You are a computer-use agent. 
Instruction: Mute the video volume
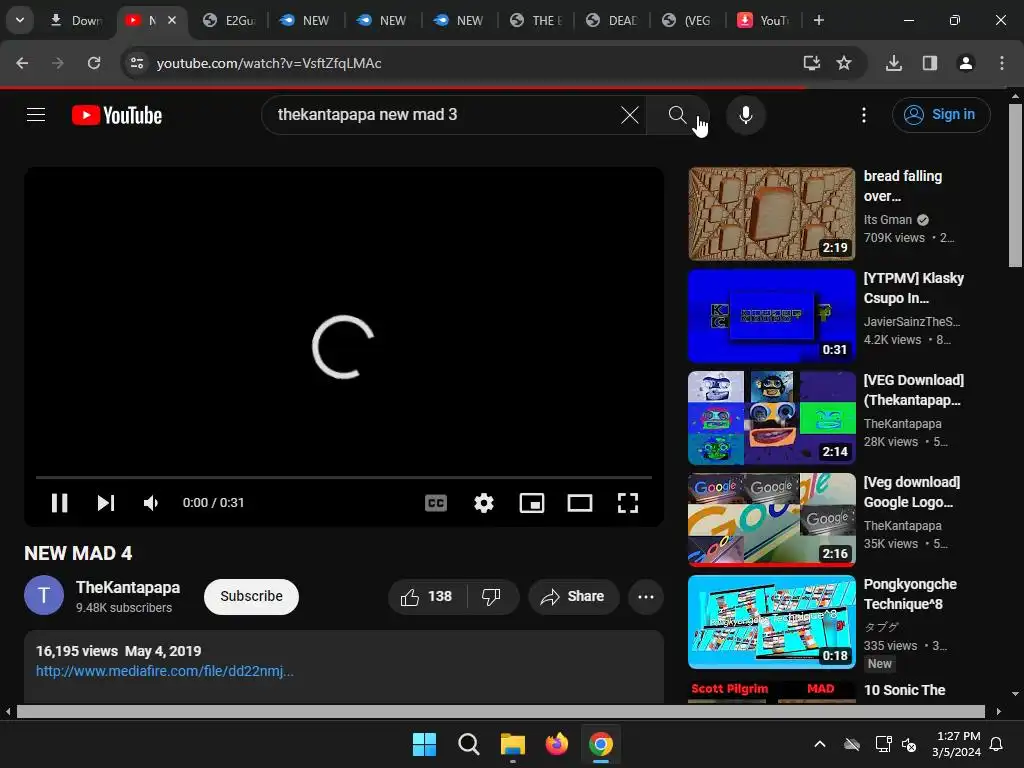(x=151, y=502)
